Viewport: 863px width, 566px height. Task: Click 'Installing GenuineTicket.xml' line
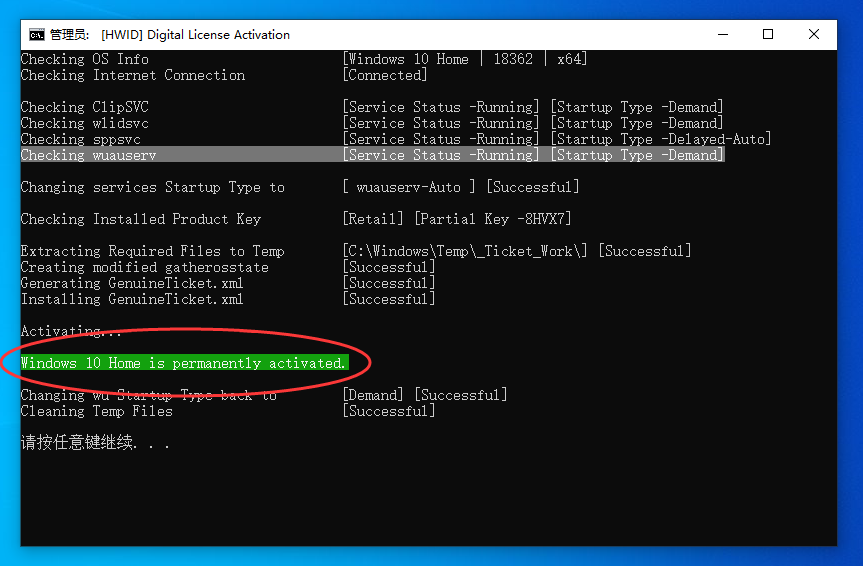132,299
